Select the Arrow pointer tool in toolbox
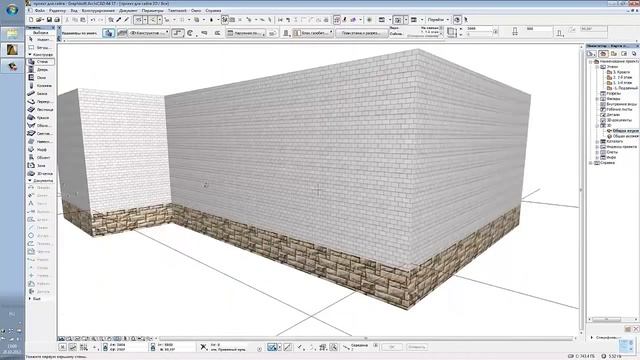640x360 pixels. pos(40,40)
